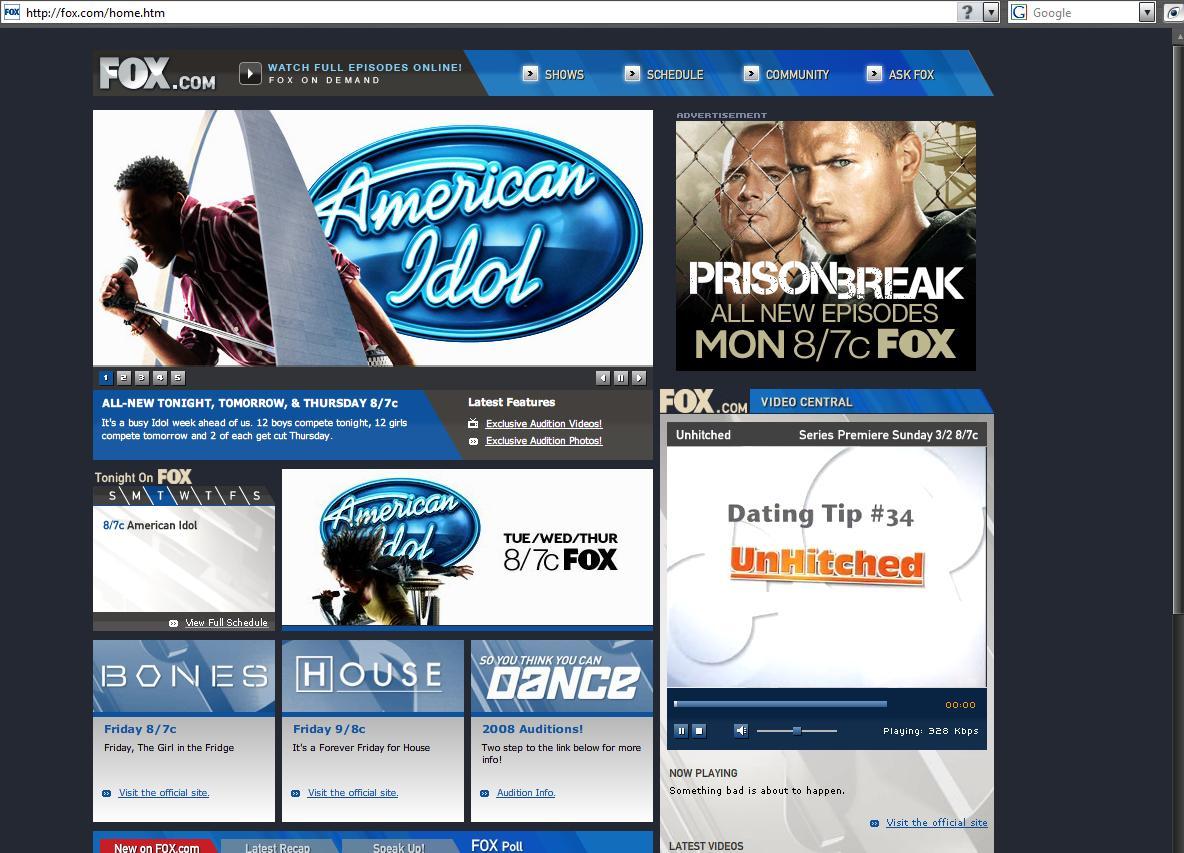Select slide 4 in the carousel
Image resolution: width=1184 pixels, height=853 pixels.
(159, 377)
